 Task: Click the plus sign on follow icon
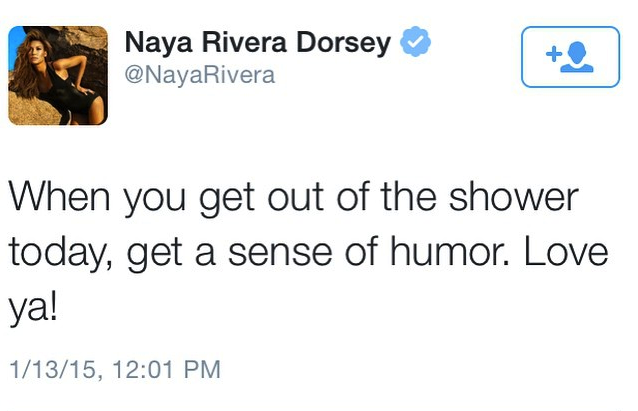point(554,54)
